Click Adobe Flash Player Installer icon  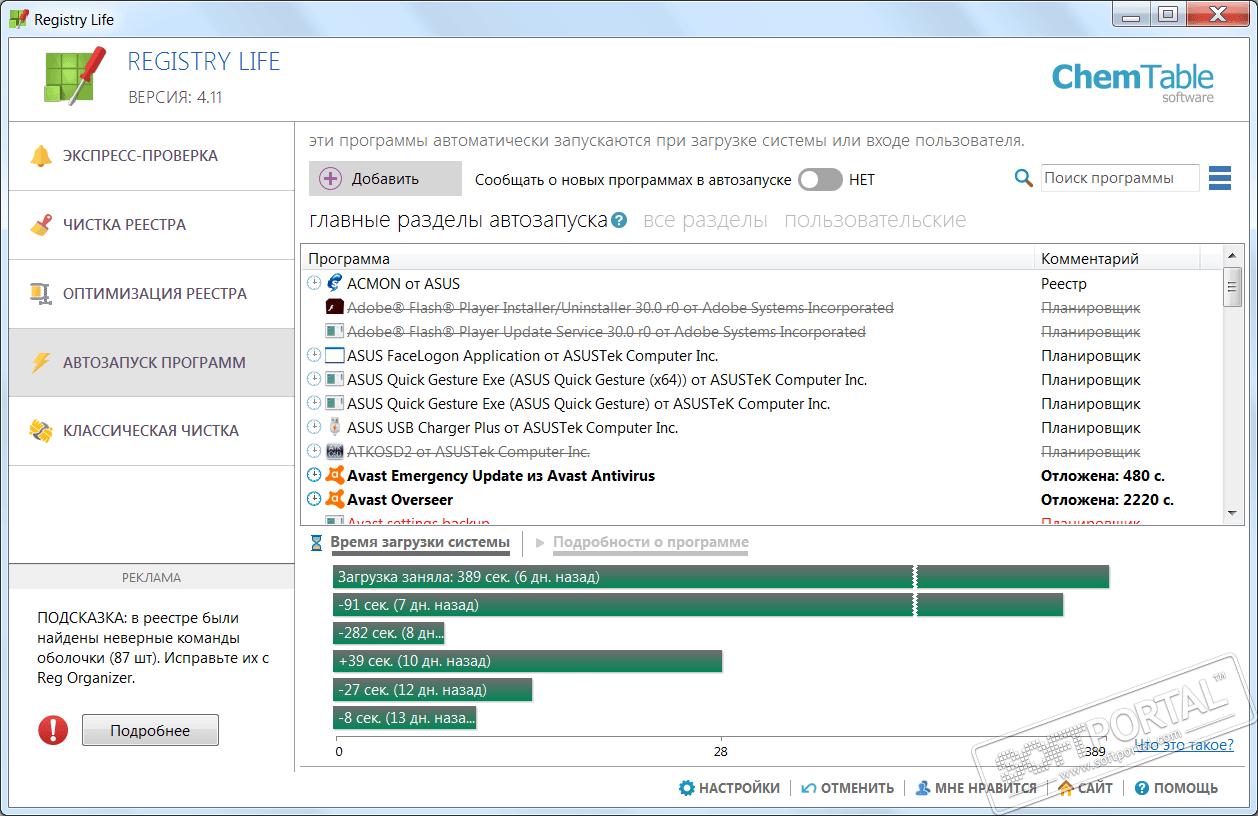[x=335, y=308]
